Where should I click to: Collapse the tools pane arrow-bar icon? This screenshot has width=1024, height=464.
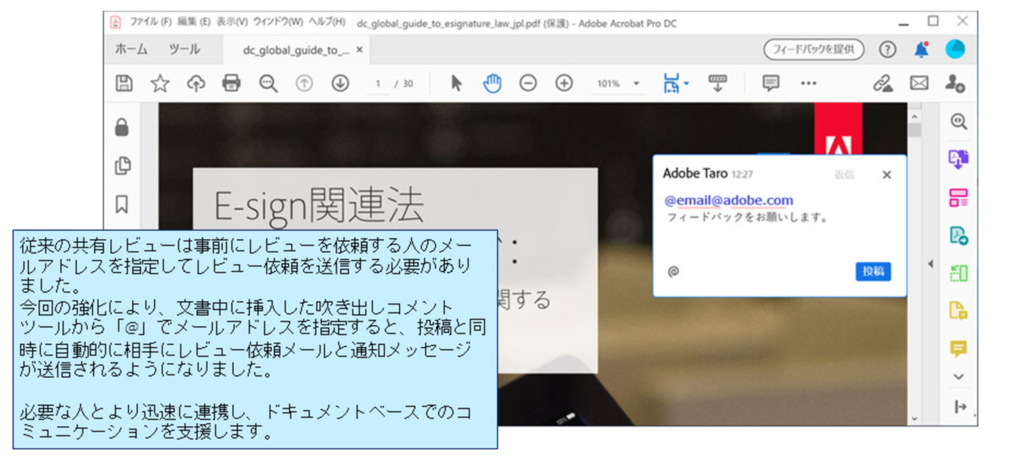pyautogui.click(x=960, y=407)
